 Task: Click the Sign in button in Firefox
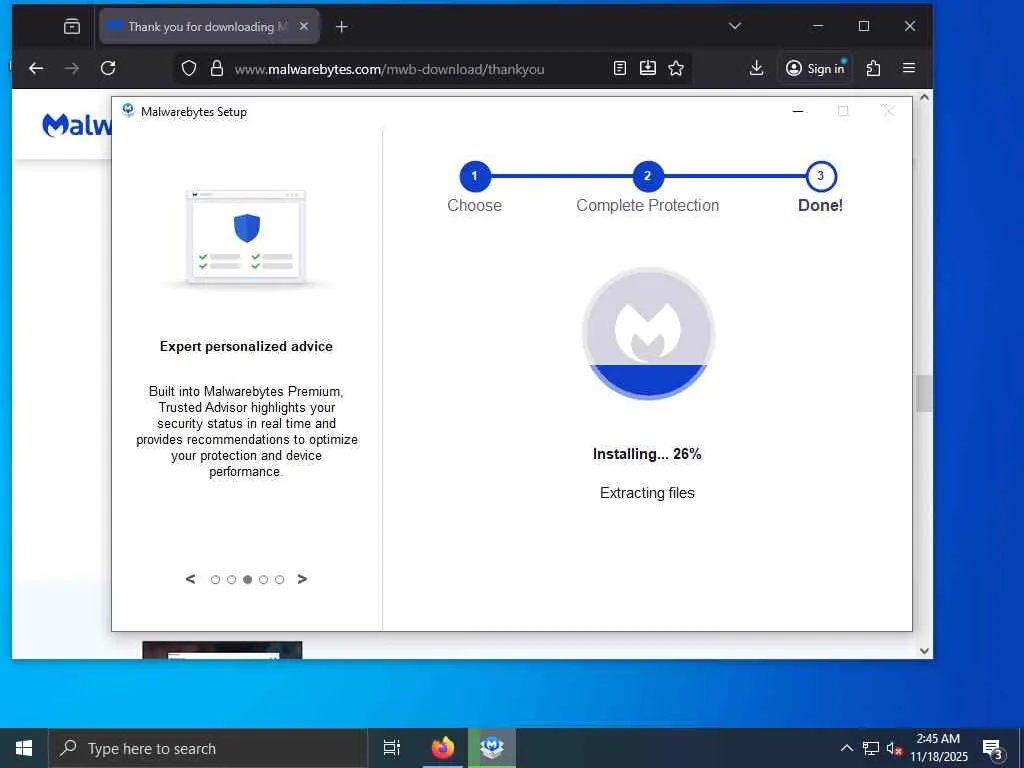click(815, 68)
